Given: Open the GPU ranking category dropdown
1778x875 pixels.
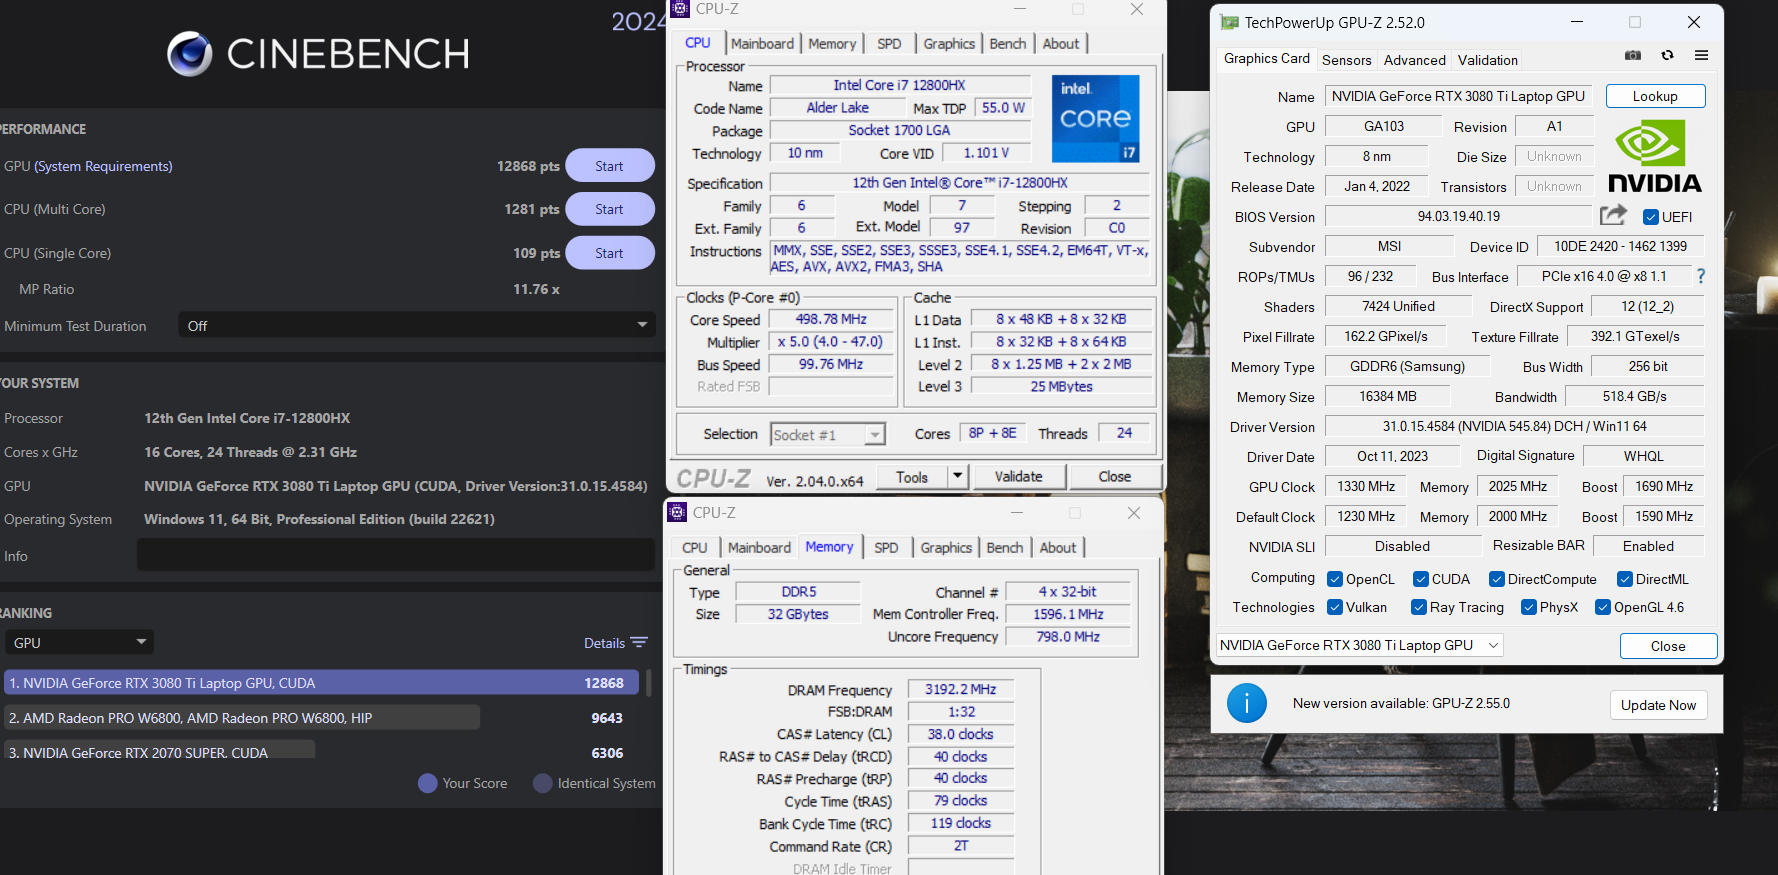Looking at the screenshot, I should coord(79,642).
